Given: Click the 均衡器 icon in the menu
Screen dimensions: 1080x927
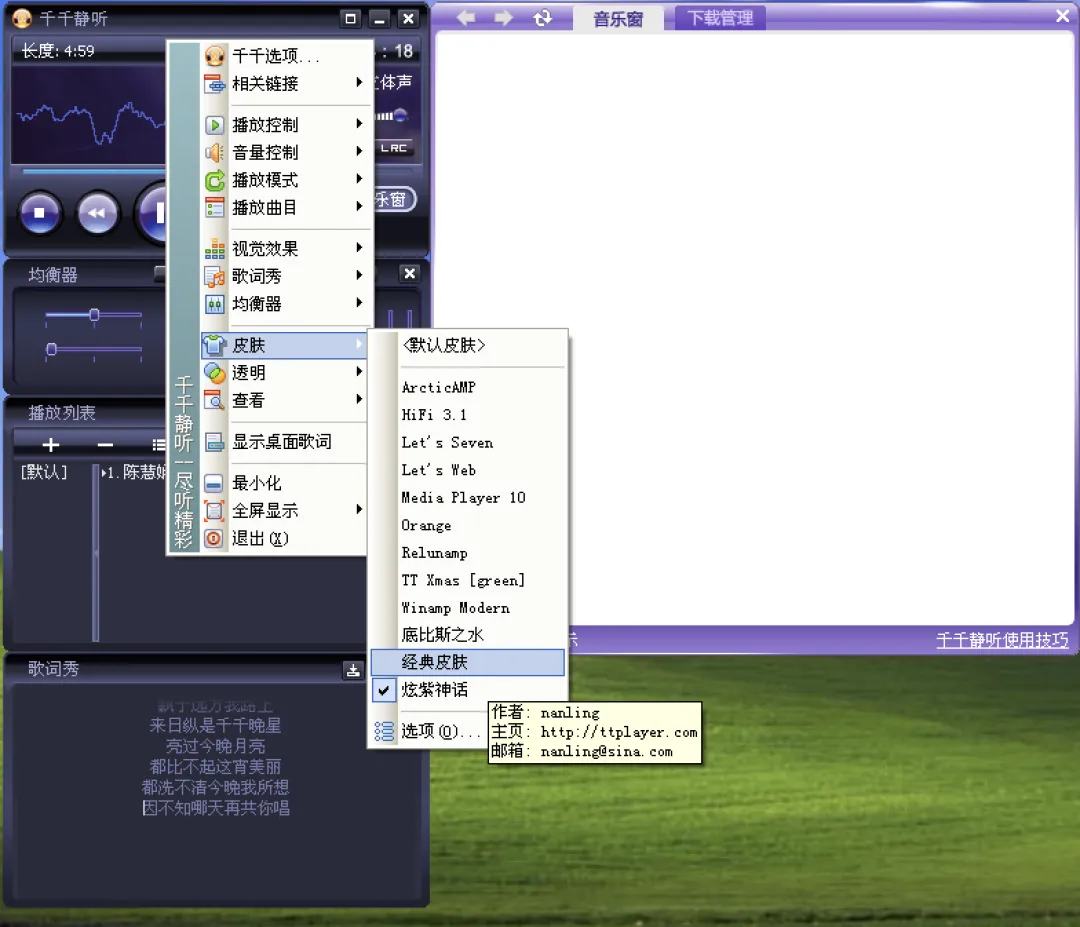Looking at the screenshot, I should pos(214,304).
